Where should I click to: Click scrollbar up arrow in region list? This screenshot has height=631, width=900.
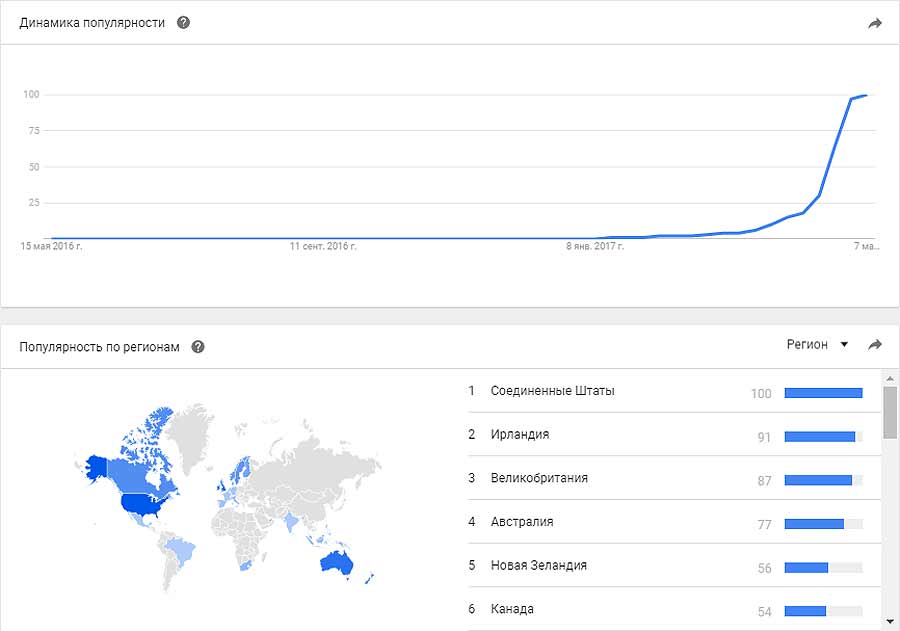point(890,378)
